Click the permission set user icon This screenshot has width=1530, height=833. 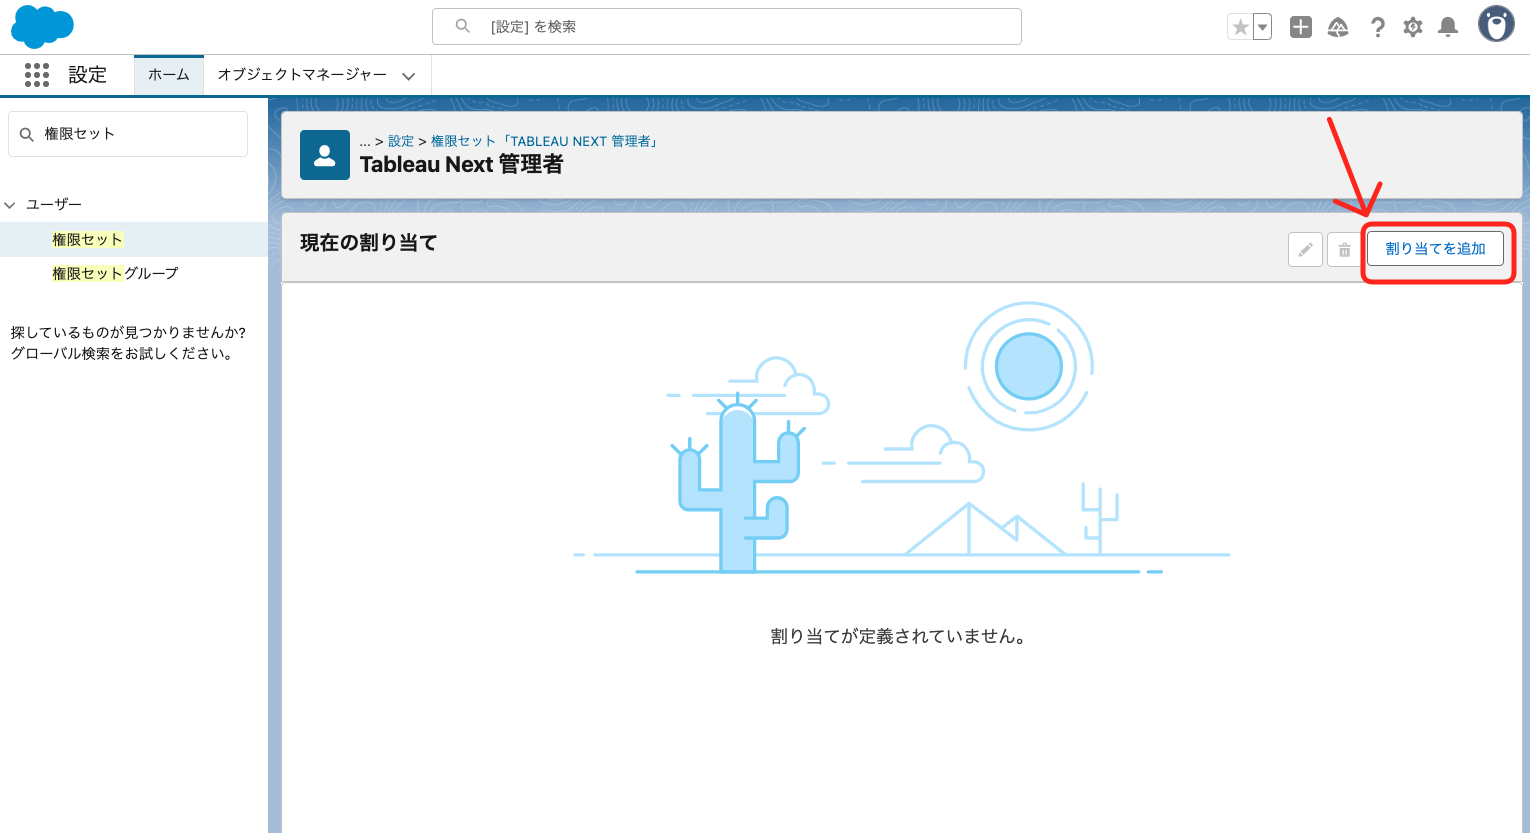click(325, 155)
